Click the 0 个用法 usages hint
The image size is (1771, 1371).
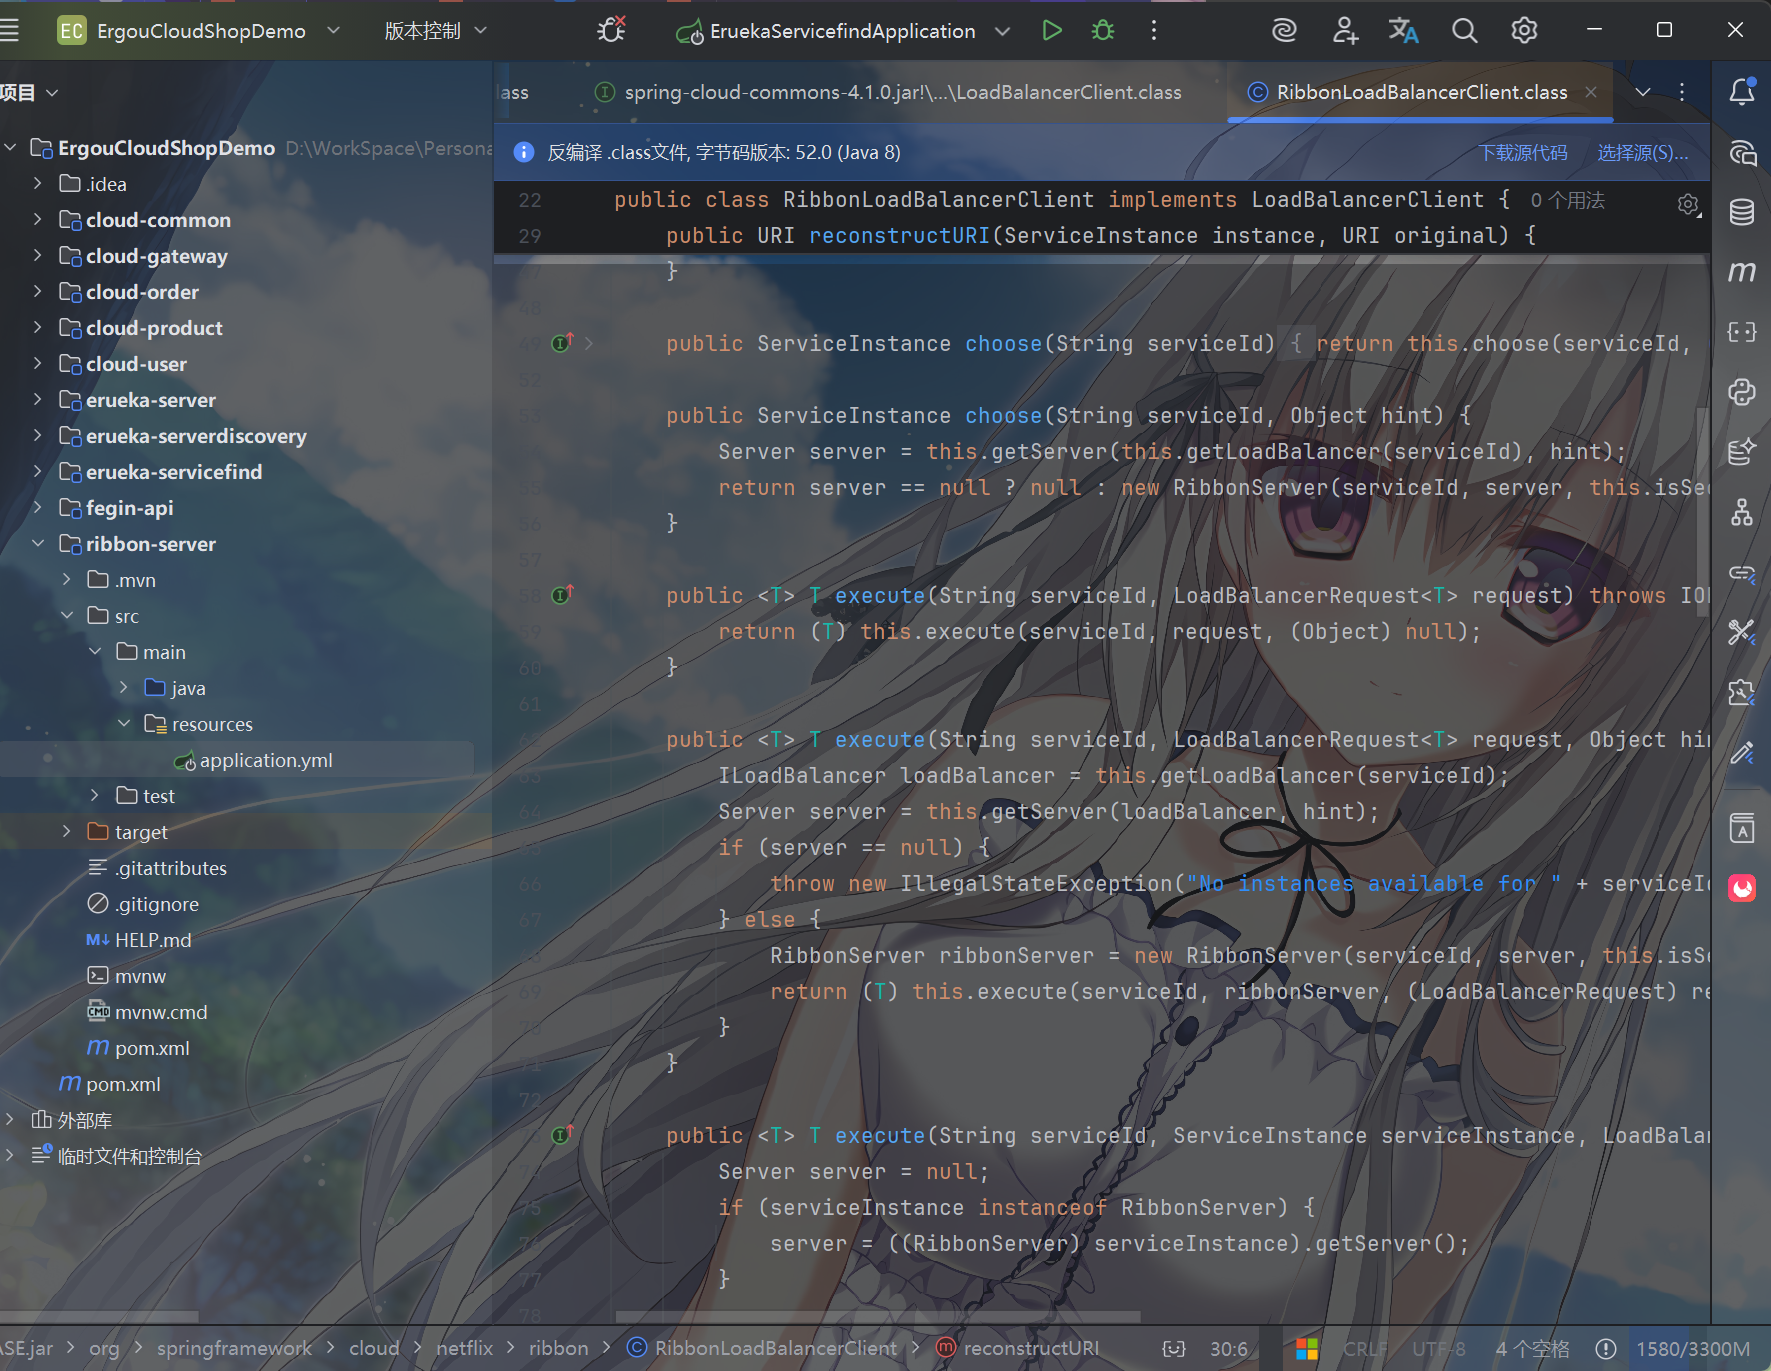coord(1567,200)
